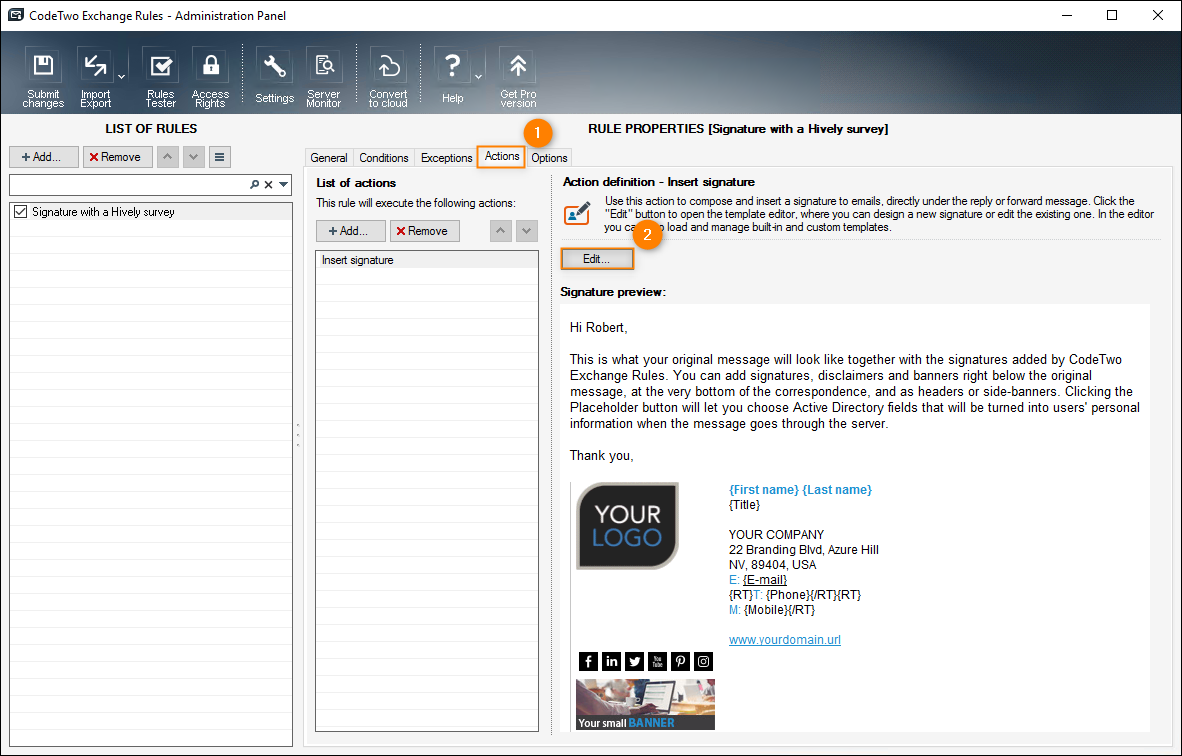Click the {E-mail} link in signature
The width and height of the screenshot is (1182, 756).
click(x=764, y=580)
